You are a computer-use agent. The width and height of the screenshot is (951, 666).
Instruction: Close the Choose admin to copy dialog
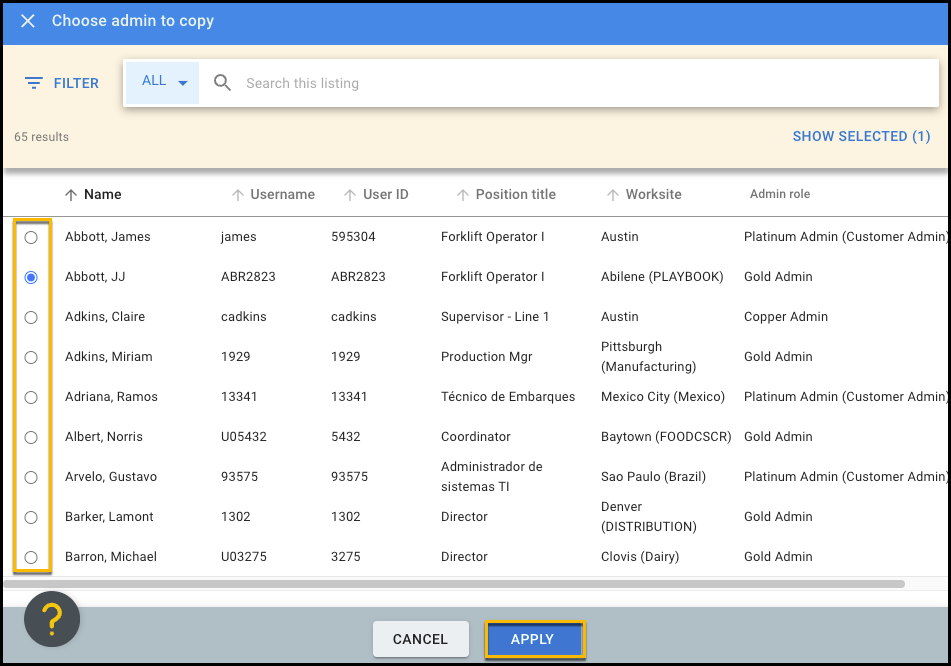27,21
